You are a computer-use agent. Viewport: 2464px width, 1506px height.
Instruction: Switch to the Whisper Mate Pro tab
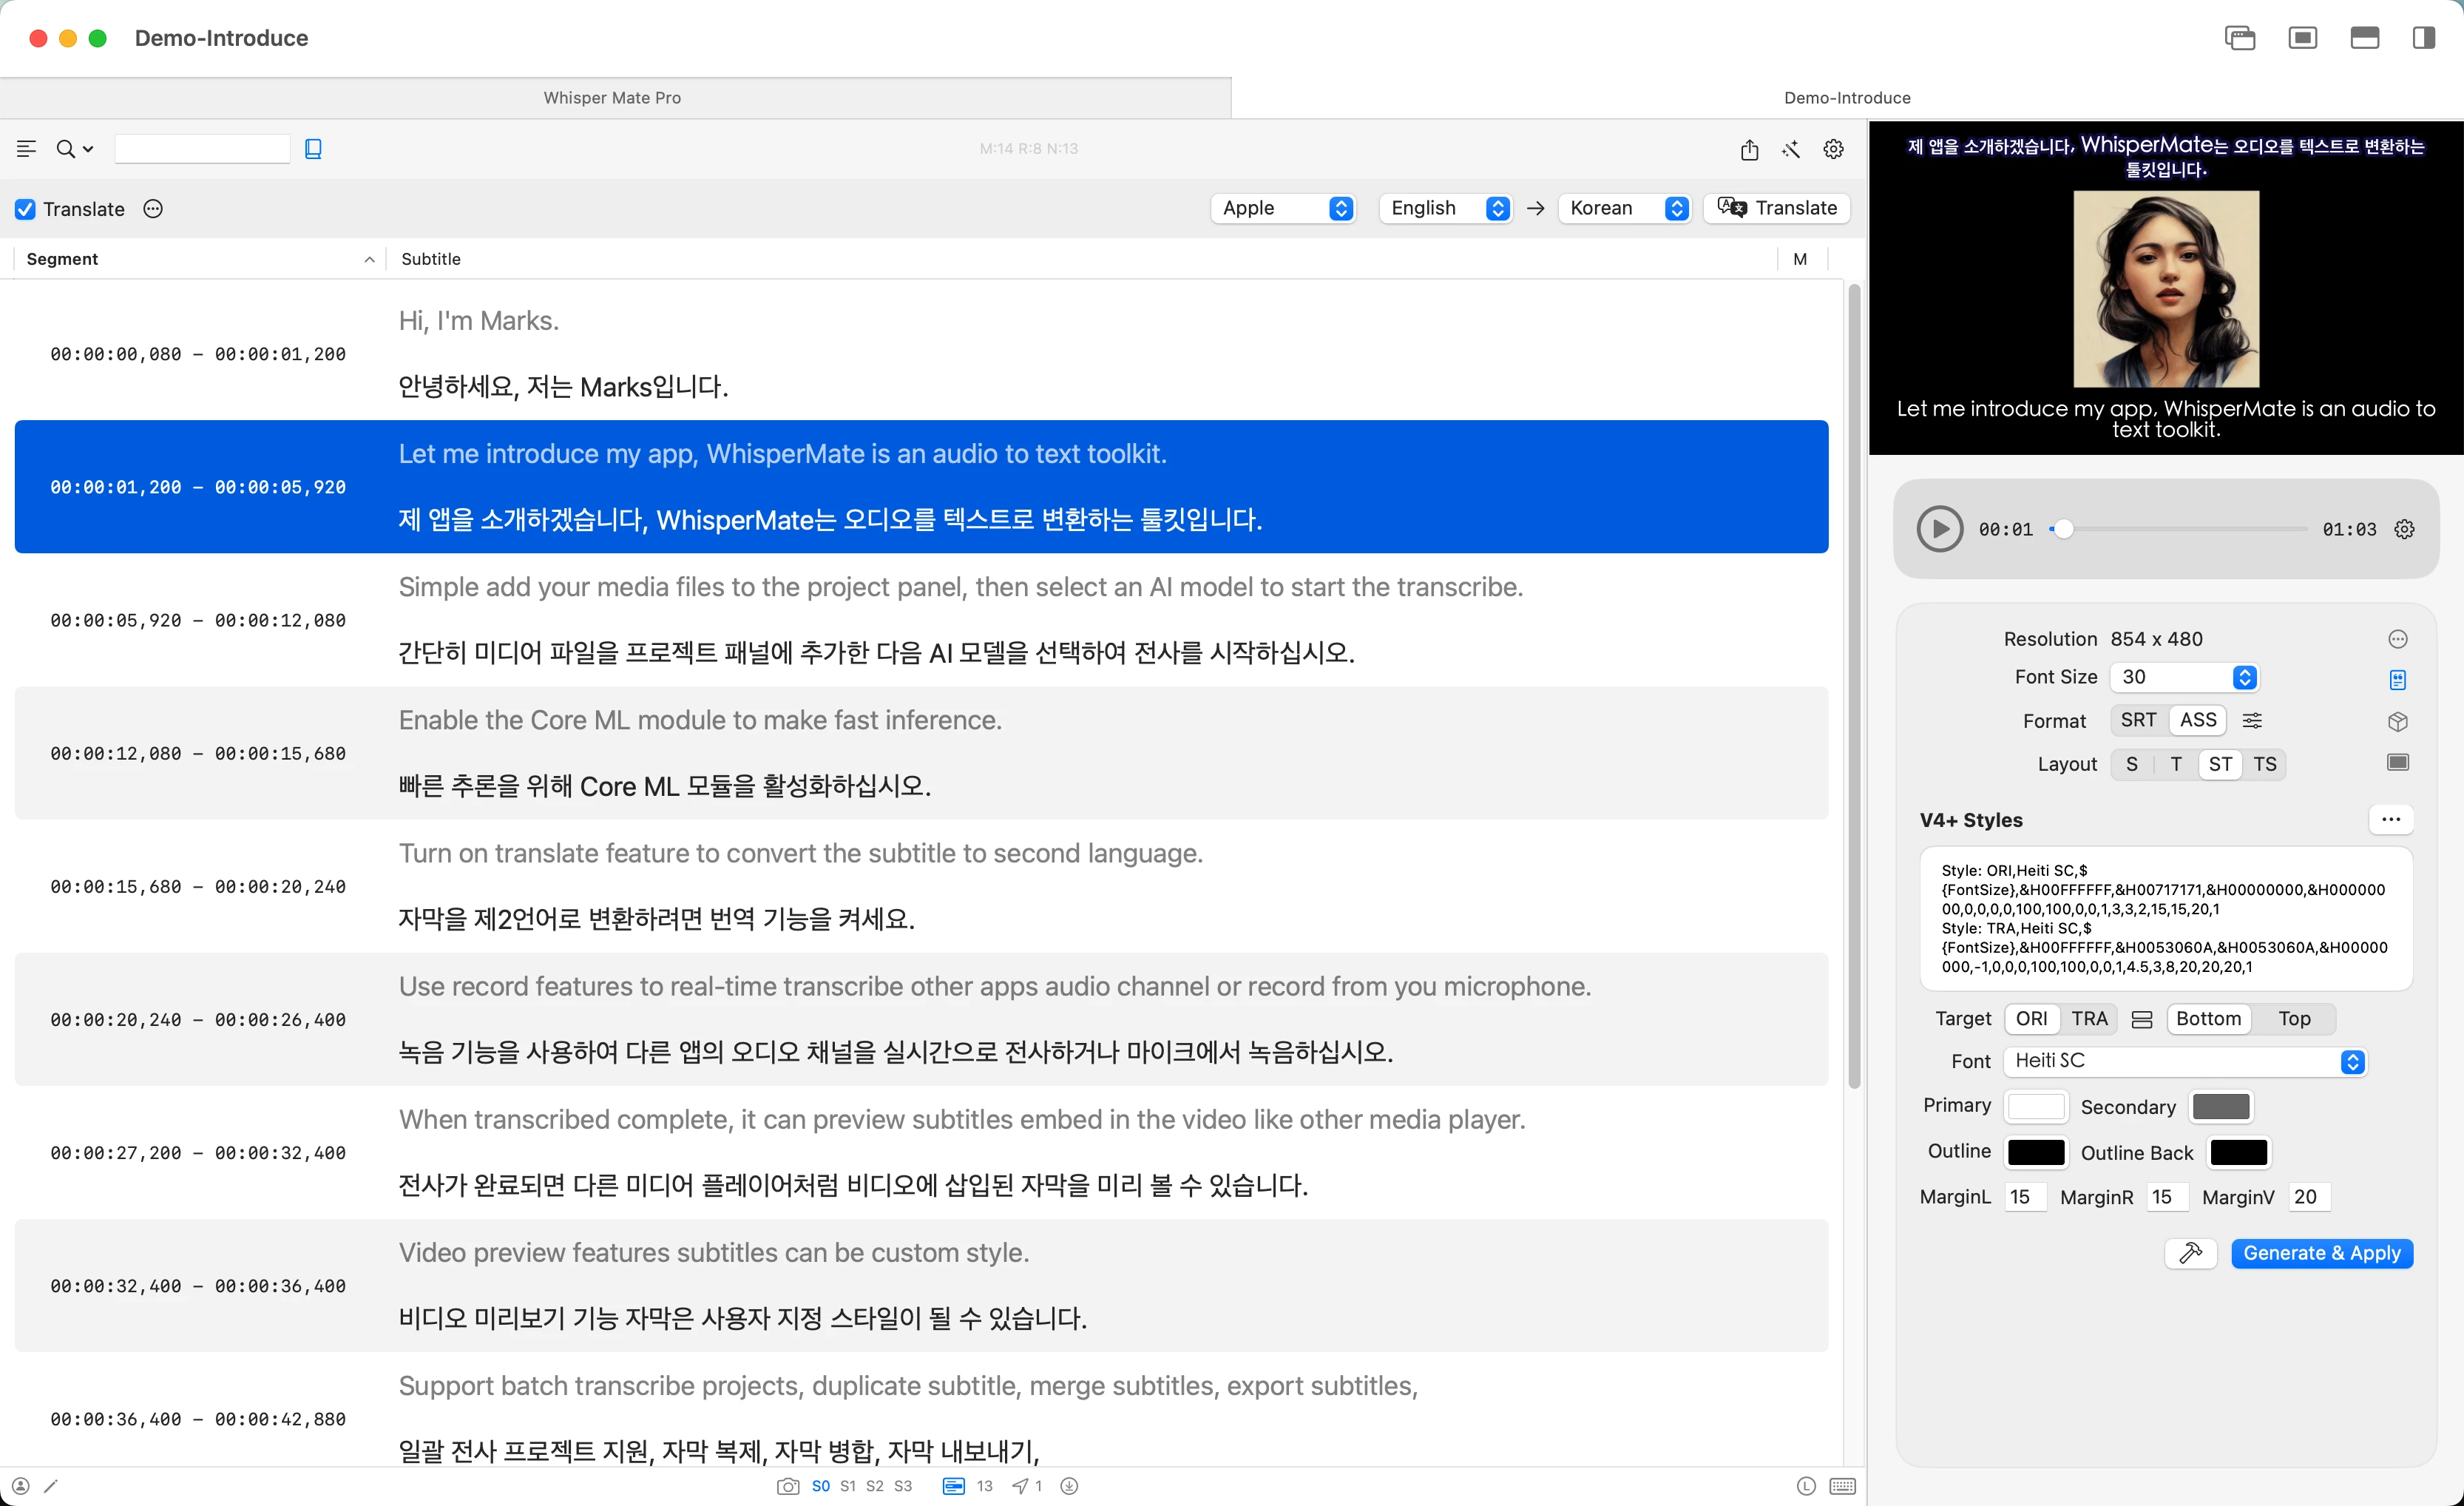tap(612, 97)
